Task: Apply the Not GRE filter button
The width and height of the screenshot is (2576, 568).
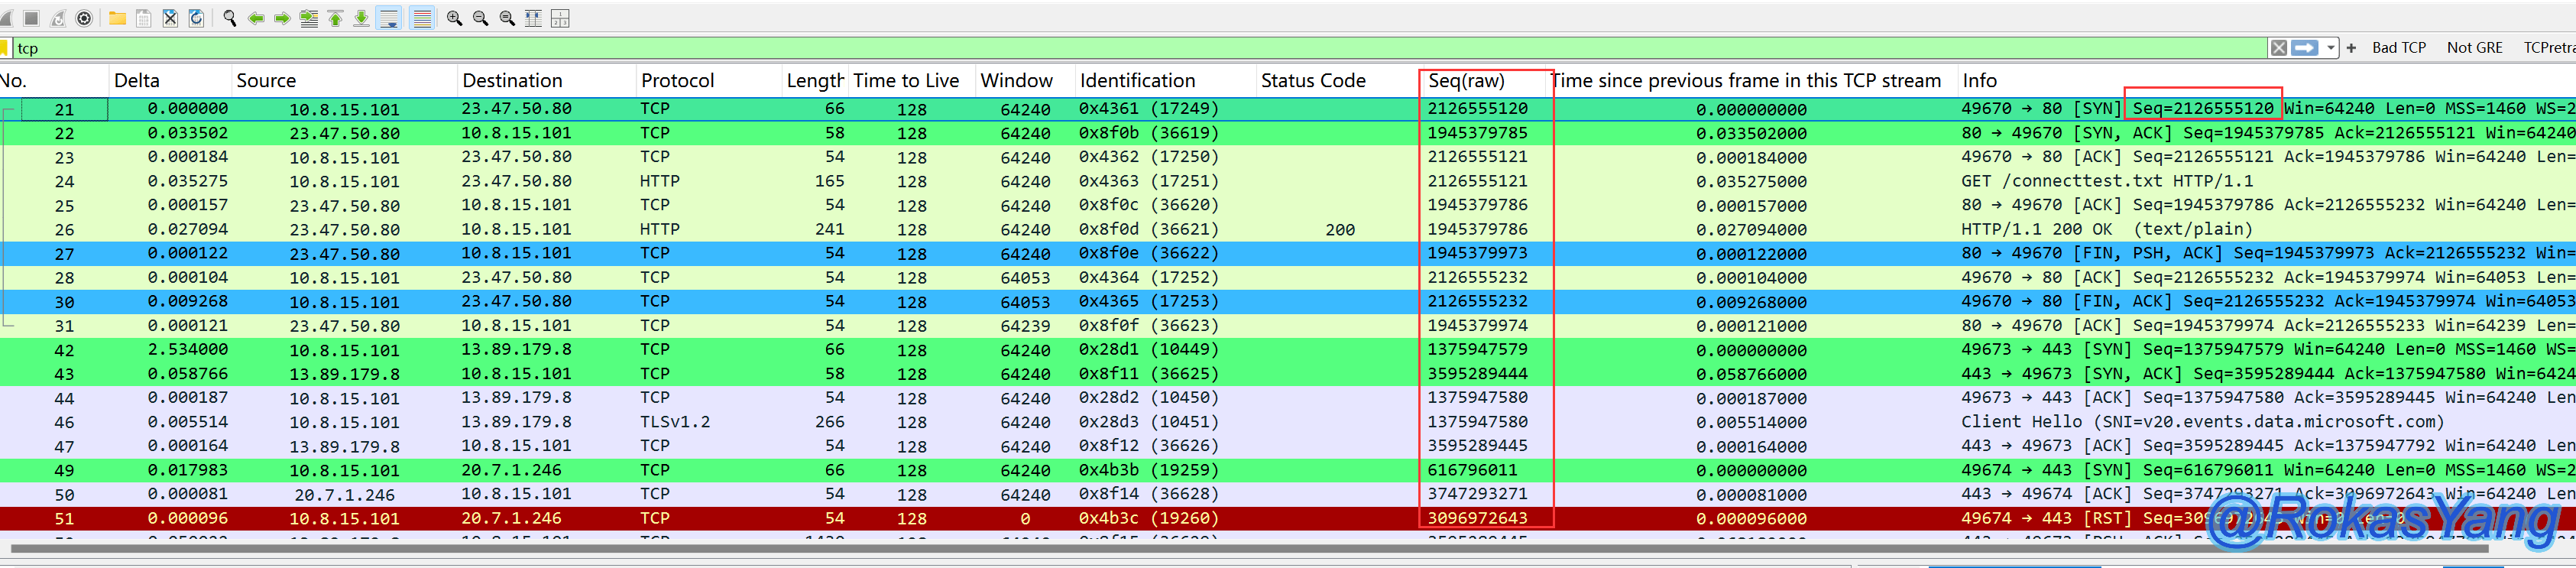Action: 2474,48
